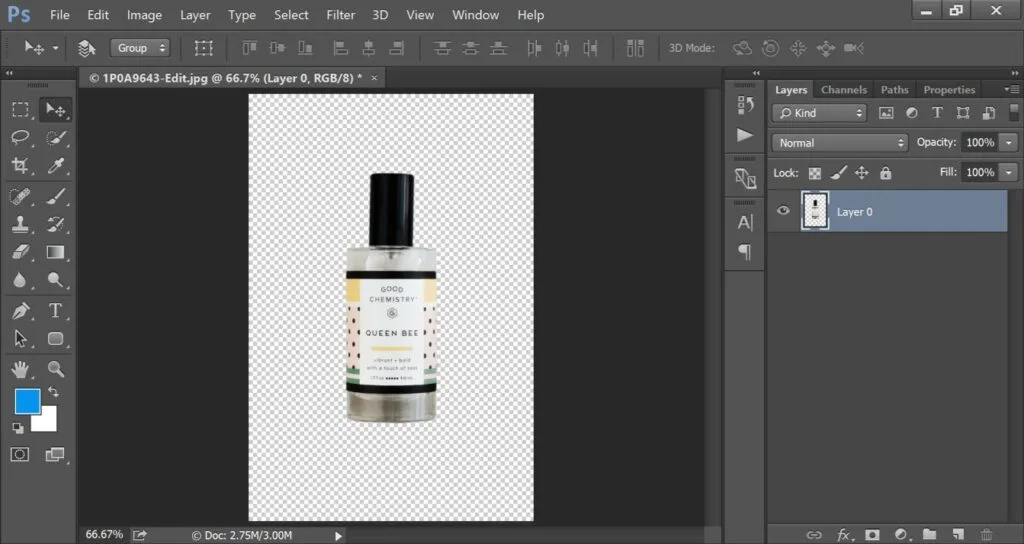Select the Gradient tool
This screenshot has width=1024, height=544.
pos(56,252)
